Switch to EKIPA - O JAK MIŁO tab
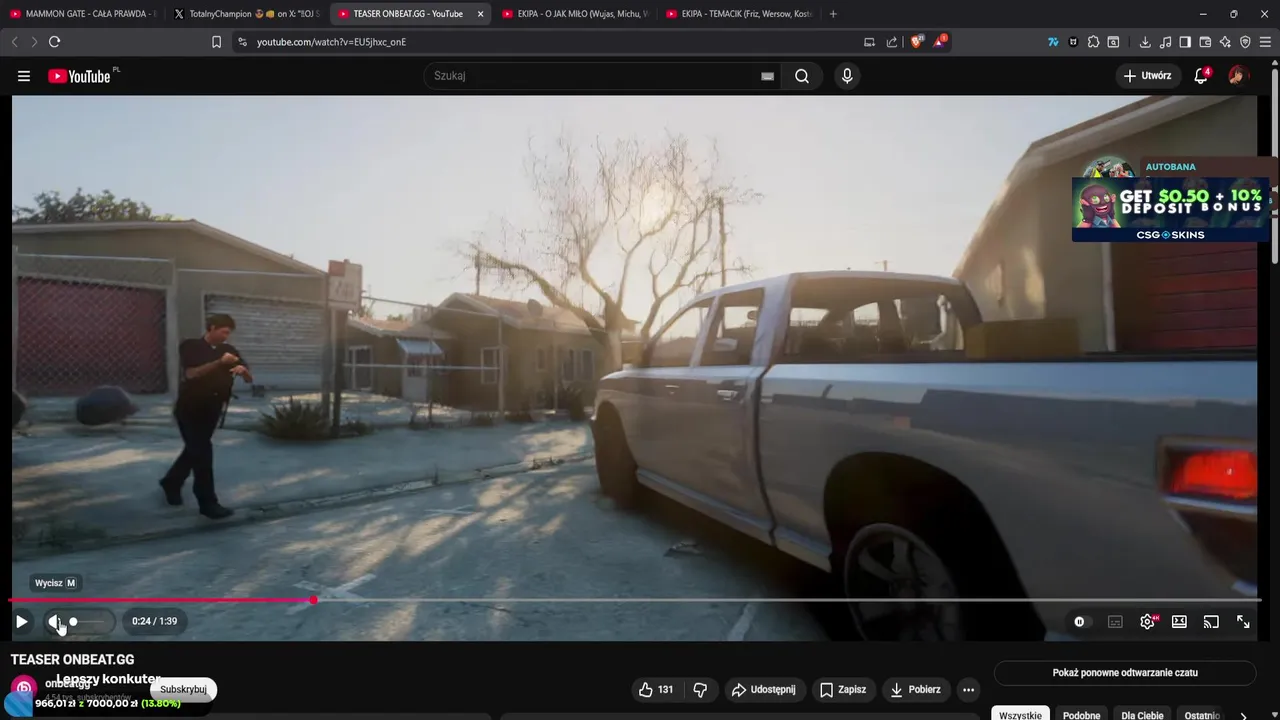Viewport: 1280px width, 720px height. point(574,14)
